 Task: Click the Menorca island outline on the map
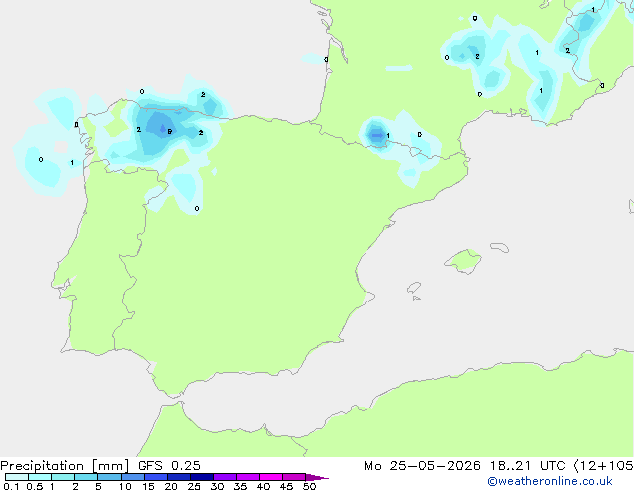click(x=500, y=247)
